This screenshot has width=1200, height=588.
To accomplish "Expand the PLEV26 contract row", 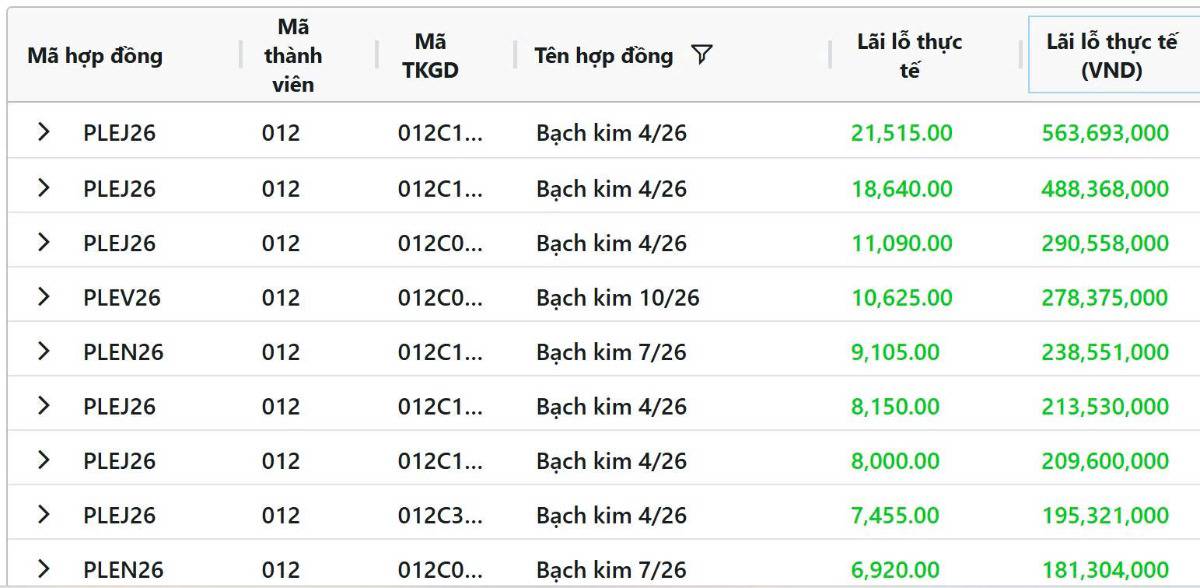I will coord(43,296).
